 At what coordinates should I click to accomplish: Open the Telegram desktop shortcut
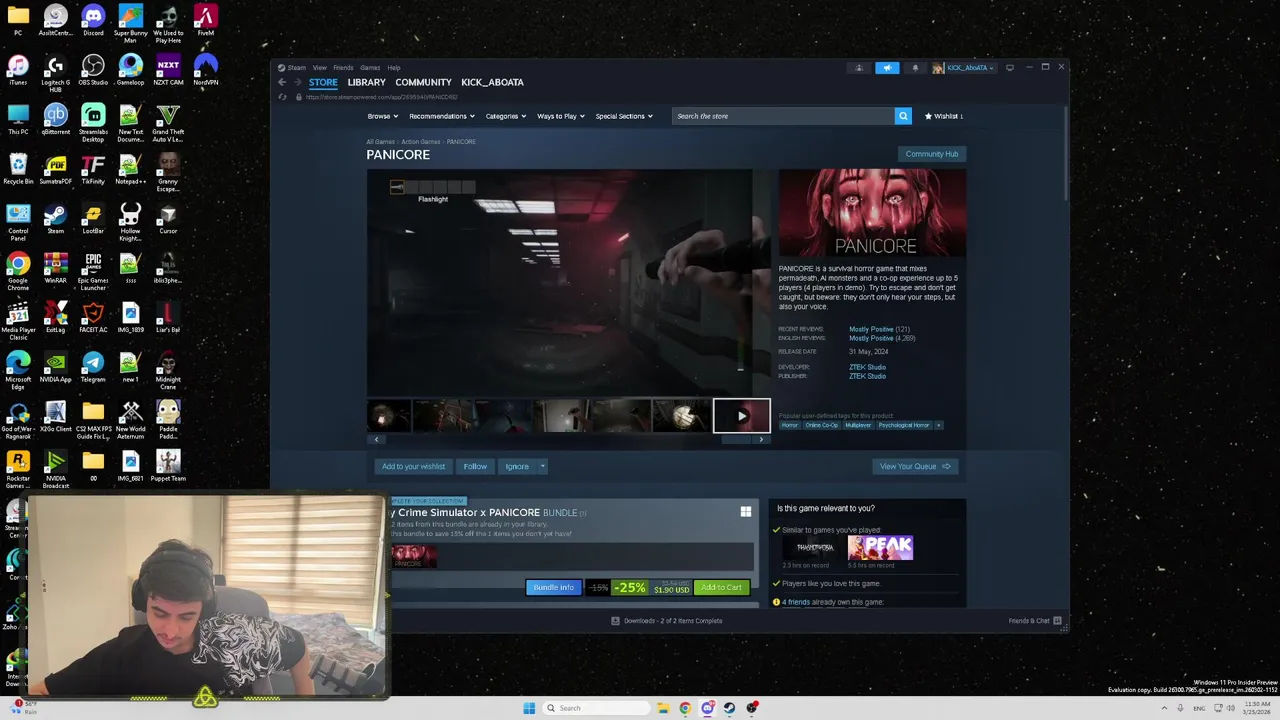(93, 368)
